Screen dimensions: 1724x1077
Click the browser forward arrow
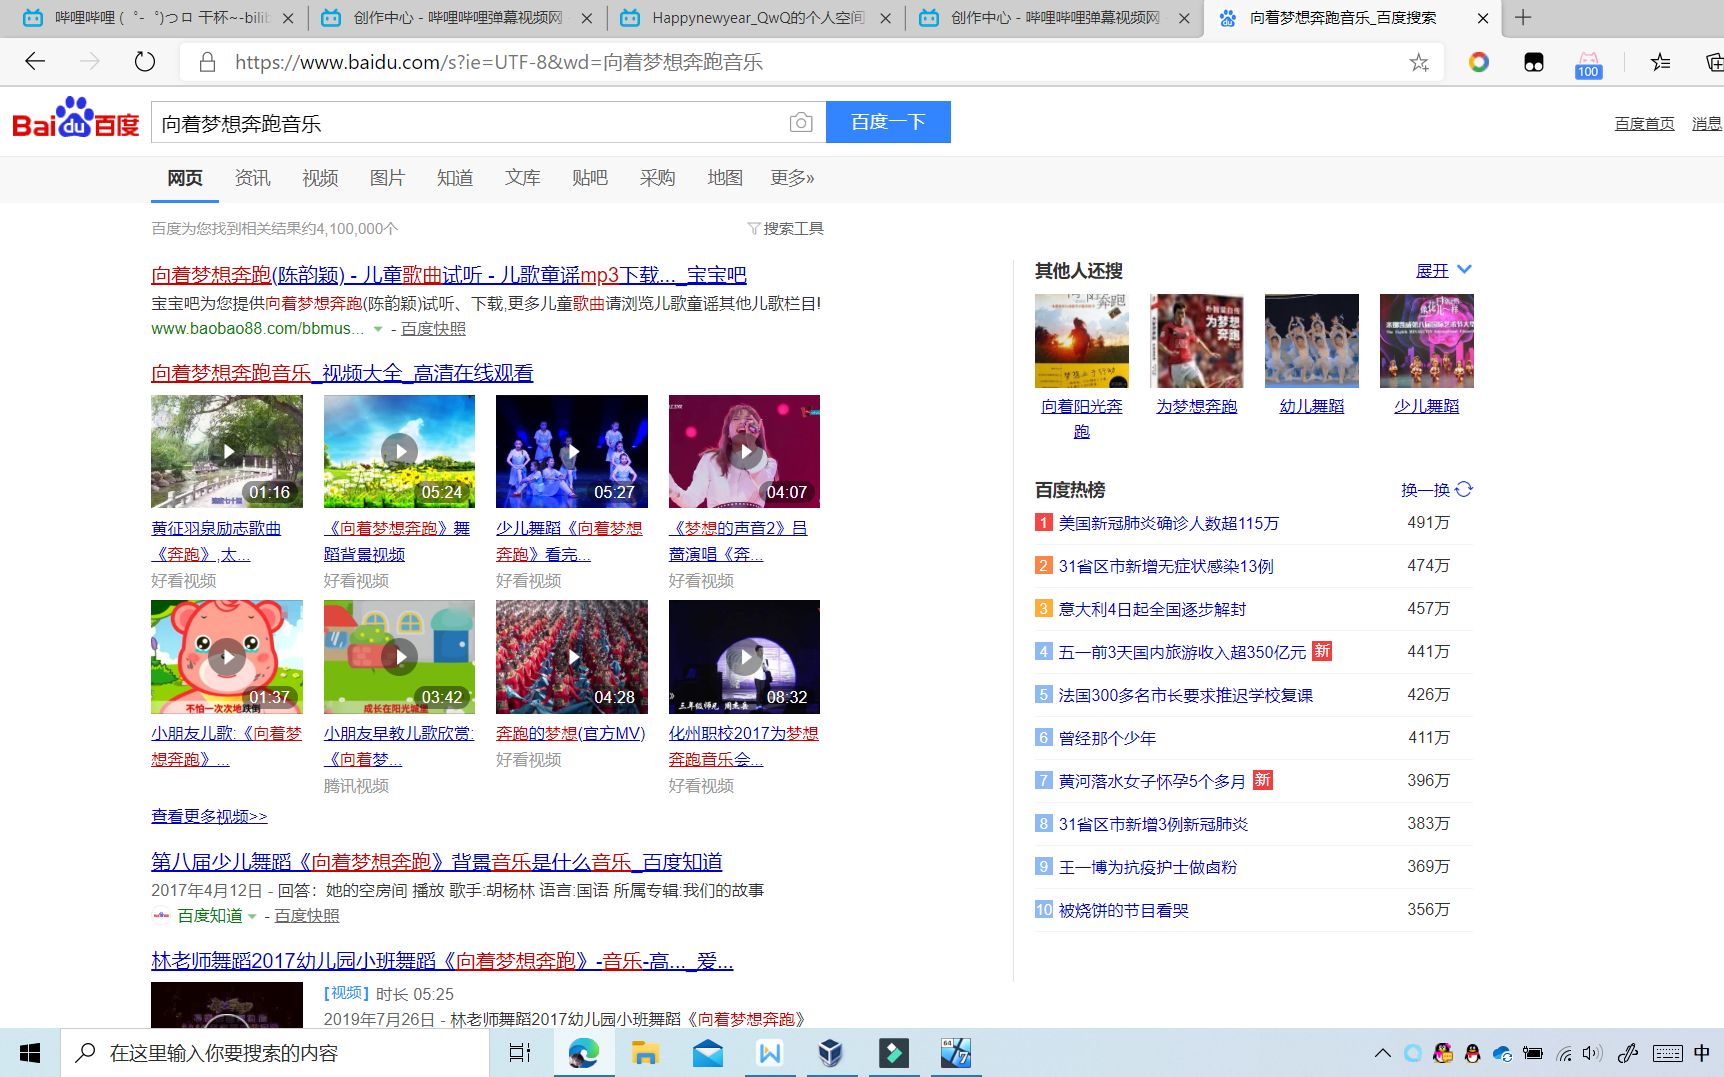90,62
